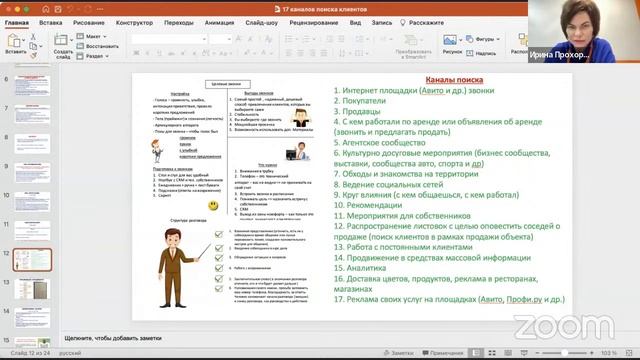The width and height of the screenshot is (640, 360).
Task: Open the Вставка tab
Action: pos(51,23)
